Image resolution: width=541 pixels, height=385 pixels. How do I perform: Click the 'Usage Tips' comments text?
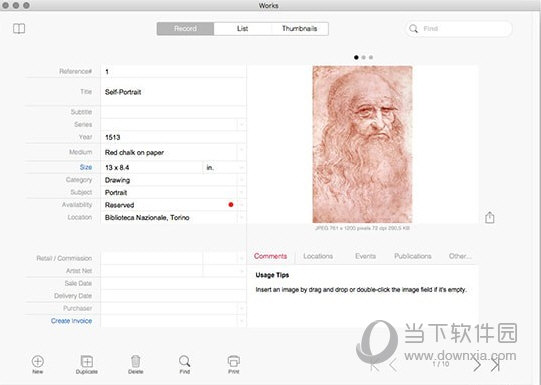(272, 275)
